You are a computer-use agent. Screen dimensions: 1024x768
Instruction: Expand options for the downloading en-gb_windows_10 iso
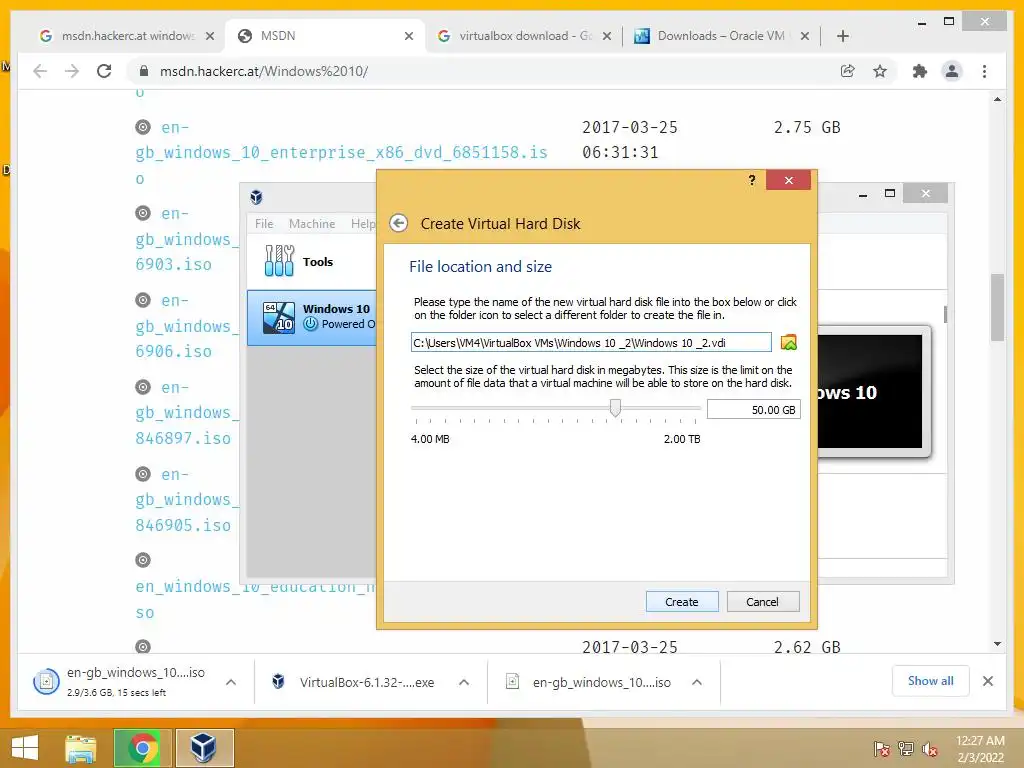point(231,682)
